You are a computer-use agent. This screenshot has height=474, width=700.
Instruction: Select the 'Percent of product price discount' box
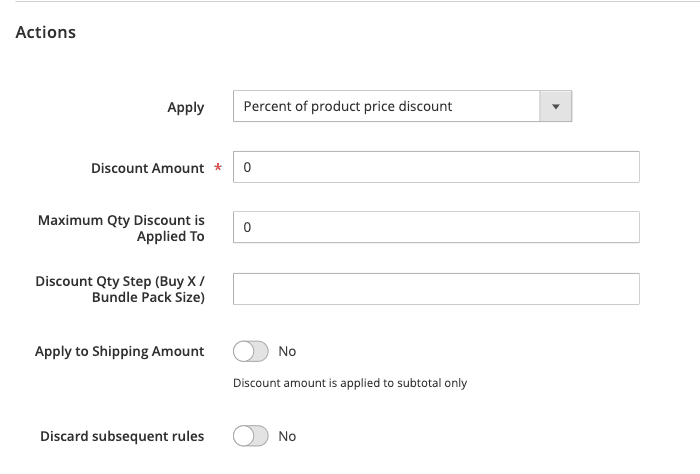click(x=387, y=106)
